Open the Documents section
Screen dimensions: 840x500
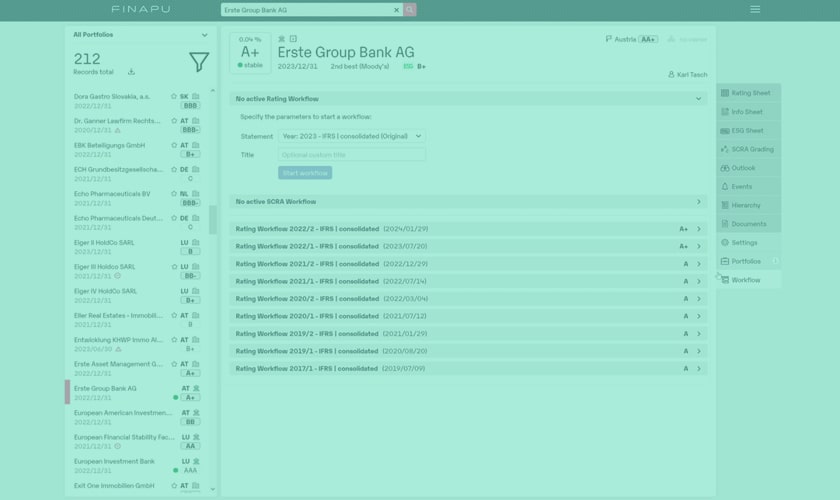(x=748, y=224)
